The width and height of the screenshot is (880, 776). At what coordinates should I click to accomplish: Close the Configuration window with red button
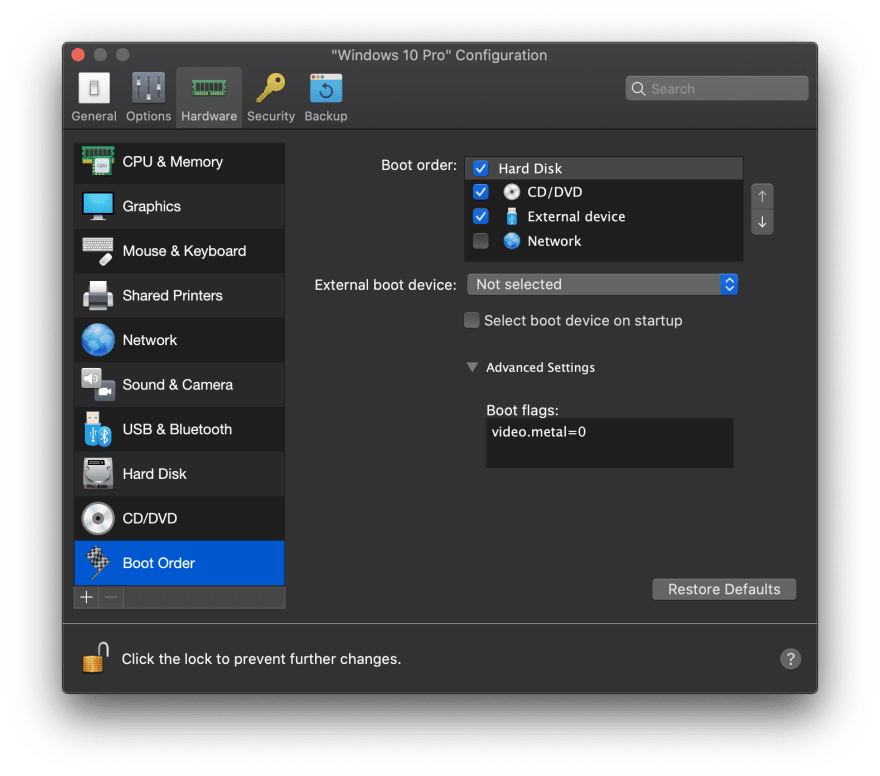tap(78, 54)
